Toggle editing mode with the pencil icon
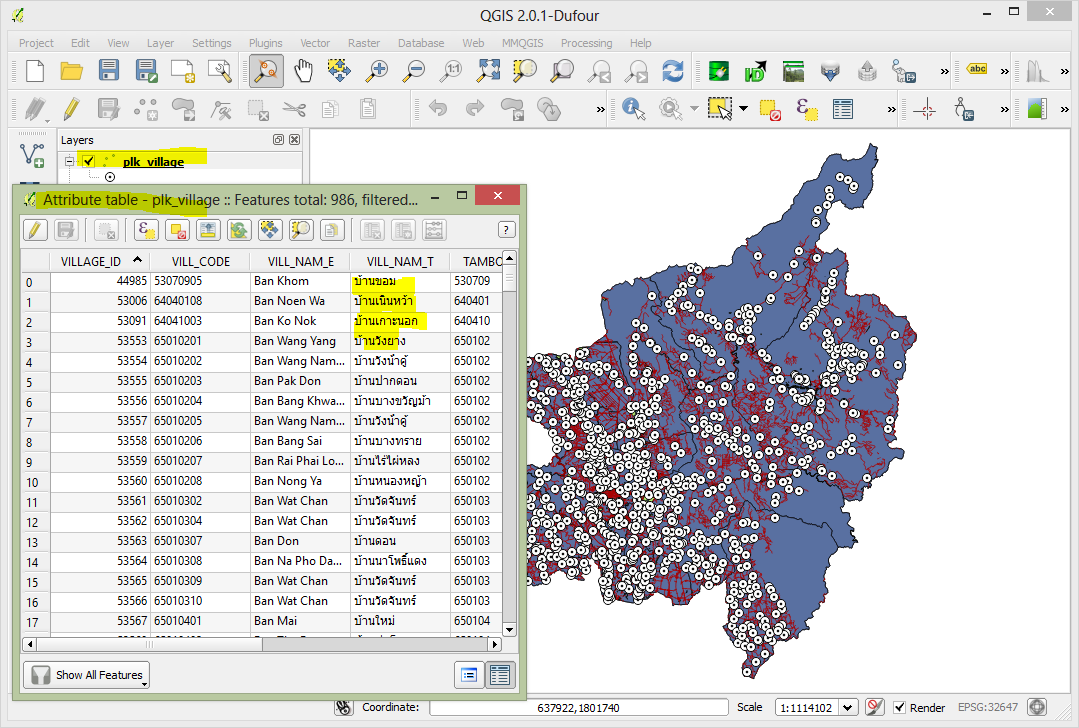The width and height of the screenshot is (1079, 728). (x=34, y=229)
